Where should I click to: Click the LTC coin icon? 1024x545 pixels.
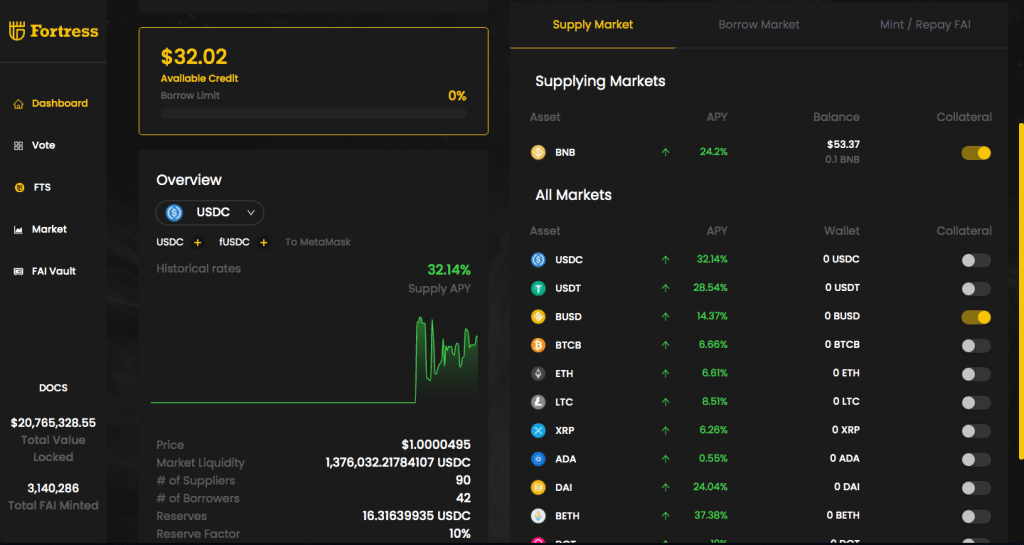coord(538,402)
